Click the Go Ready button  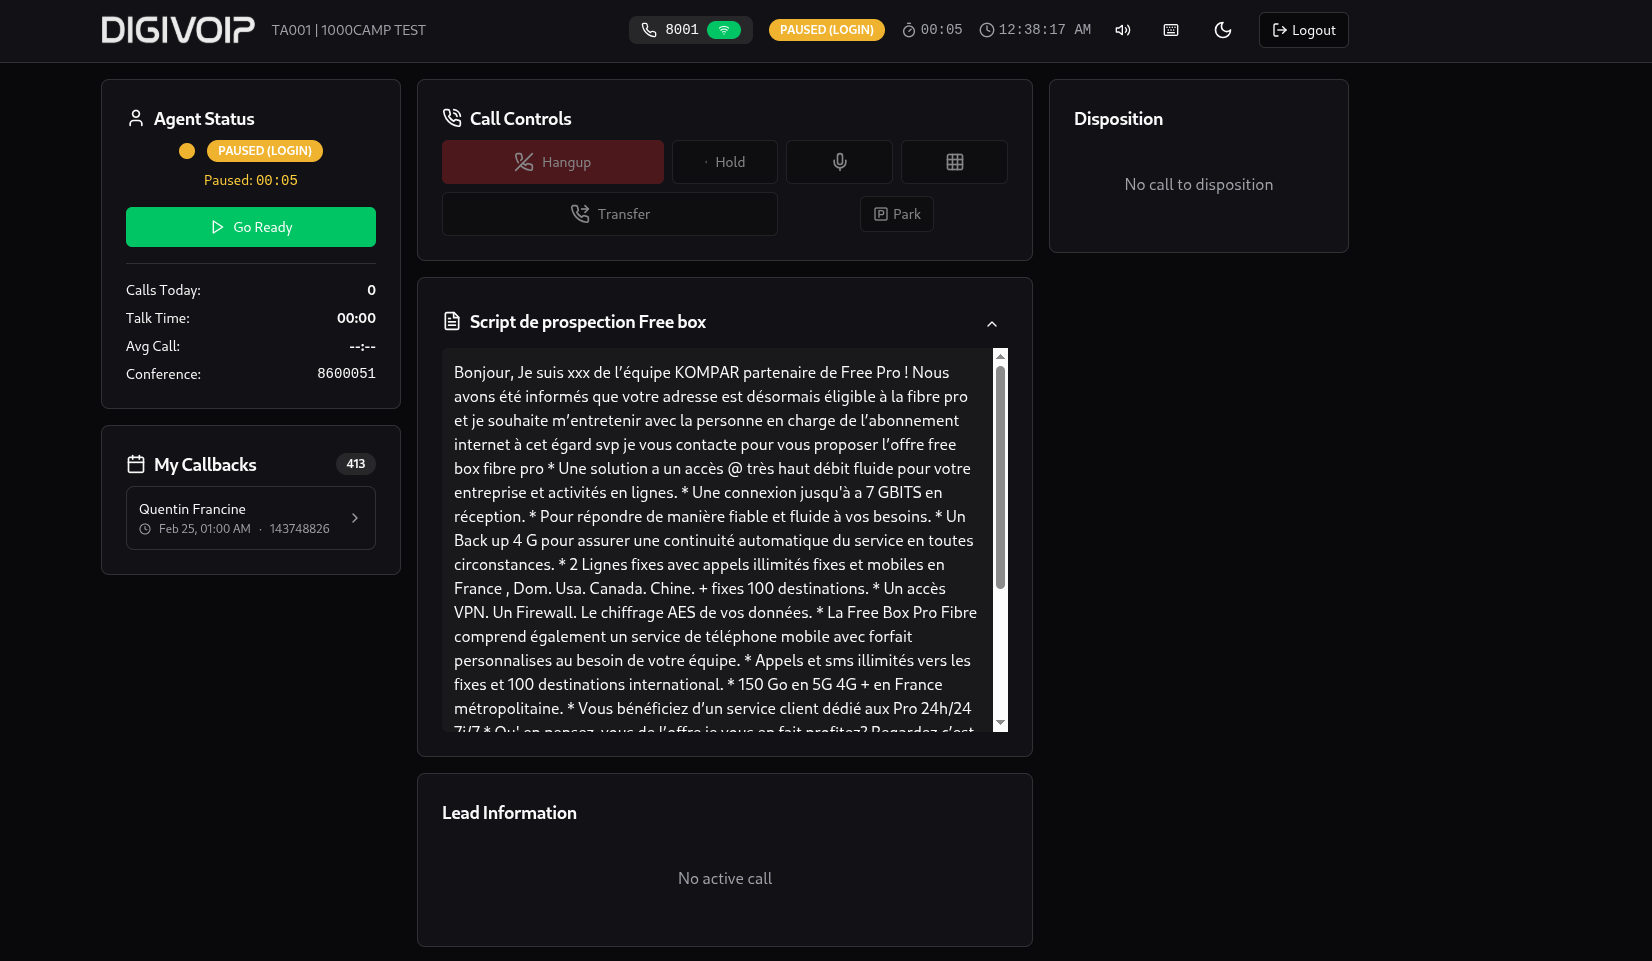coord(251,227)
